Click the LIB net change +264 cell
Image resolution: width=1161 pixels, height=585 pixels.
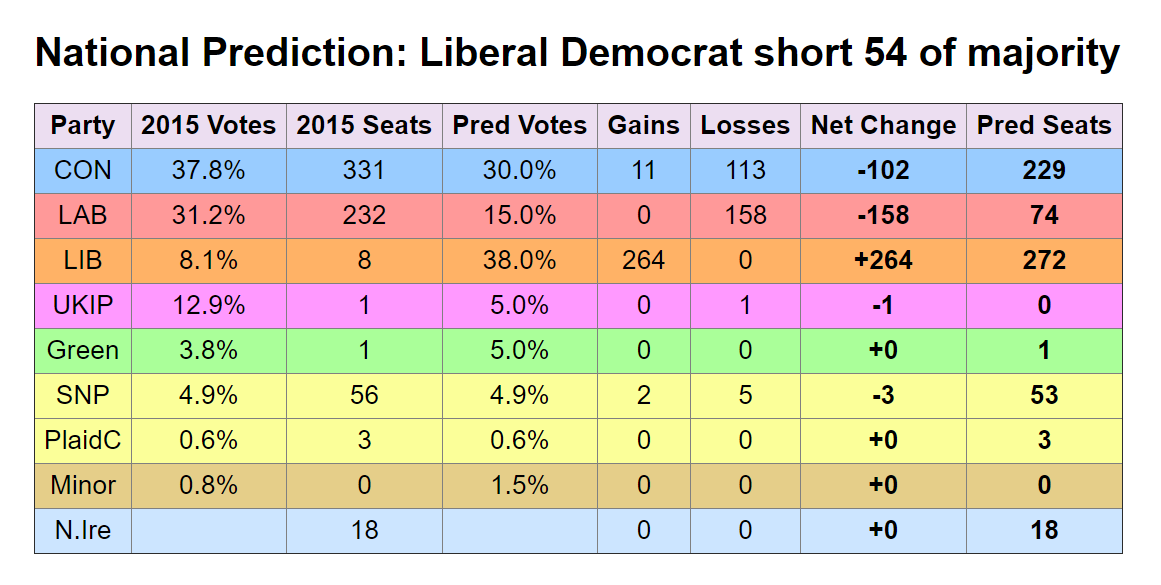click(x=883, y=261)
